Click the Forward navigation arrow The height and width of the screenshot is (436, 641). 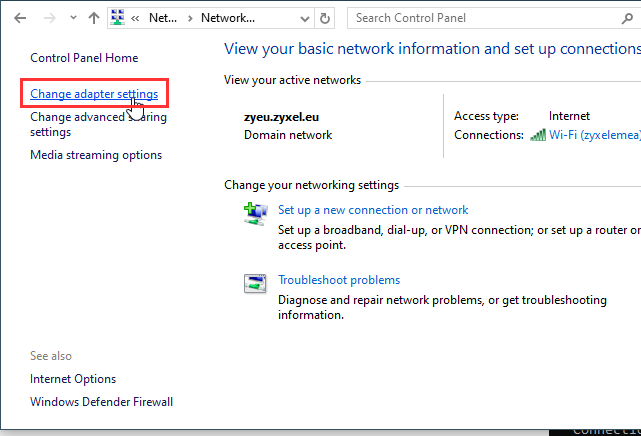pyautogui.click(x=48, y=18)
